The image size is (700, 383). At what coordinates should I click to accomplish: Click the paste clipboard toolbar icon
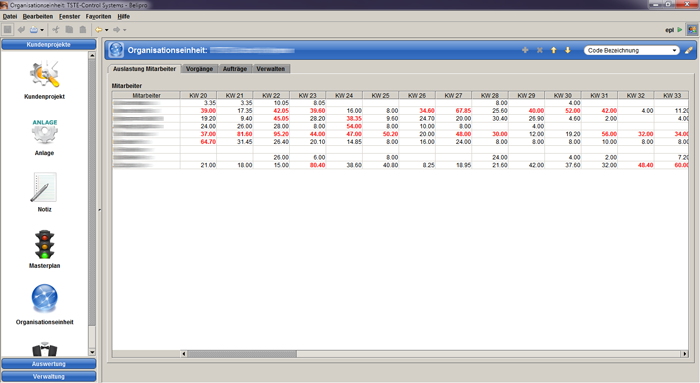click(x=83, y=29)
